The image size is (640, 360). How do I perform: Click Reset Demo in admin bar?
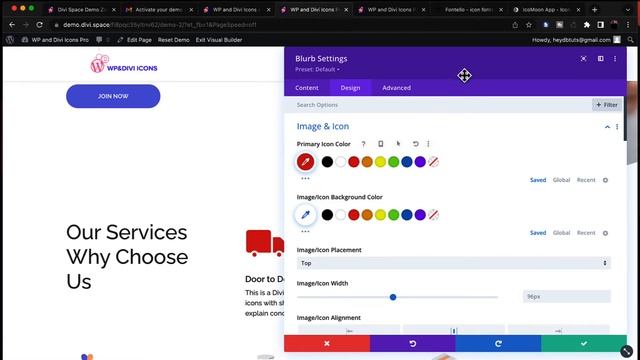(x=173, y=40)
